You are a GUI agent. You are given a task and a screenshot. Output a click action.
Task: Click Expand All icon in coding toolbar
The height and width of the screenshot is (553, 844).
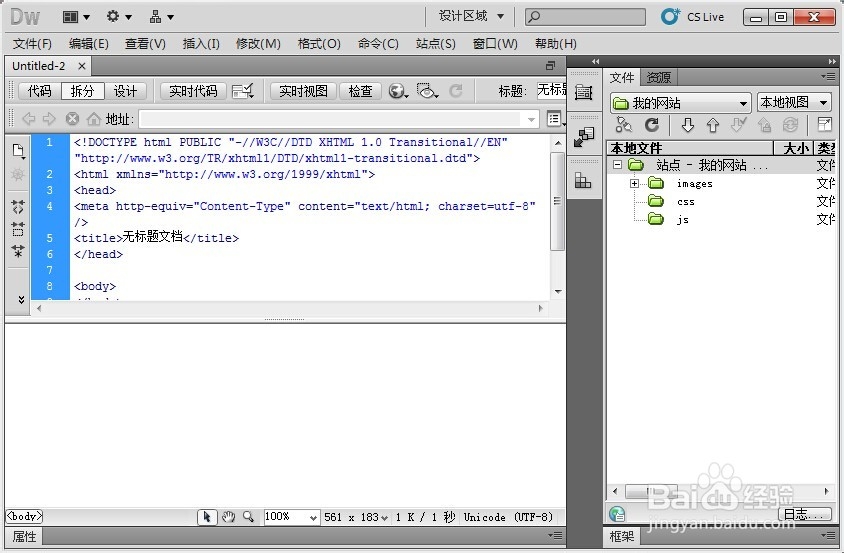(18, 251)
